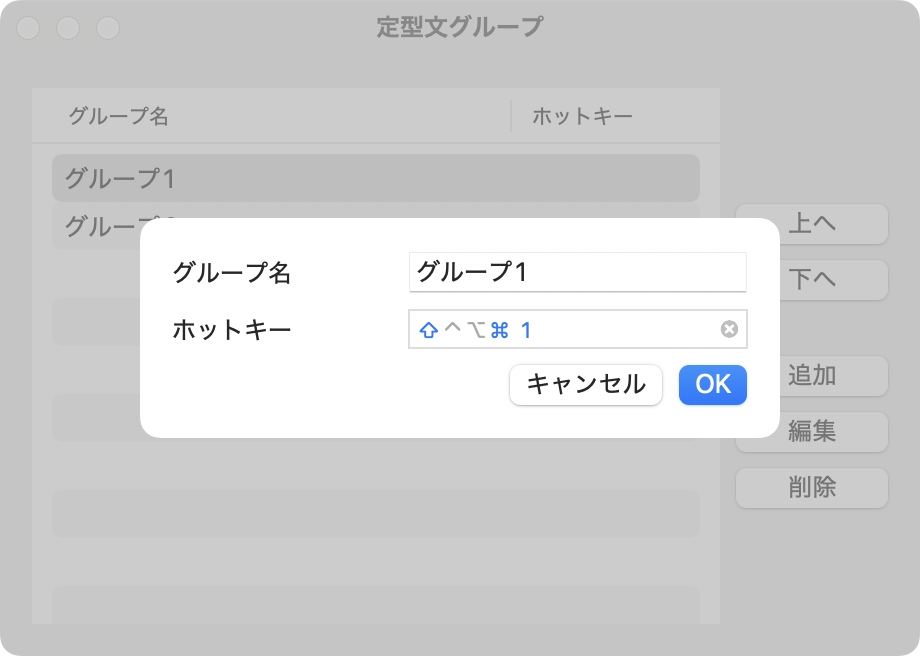Click the OK button

pyautogui.click(x=713, y=385)
